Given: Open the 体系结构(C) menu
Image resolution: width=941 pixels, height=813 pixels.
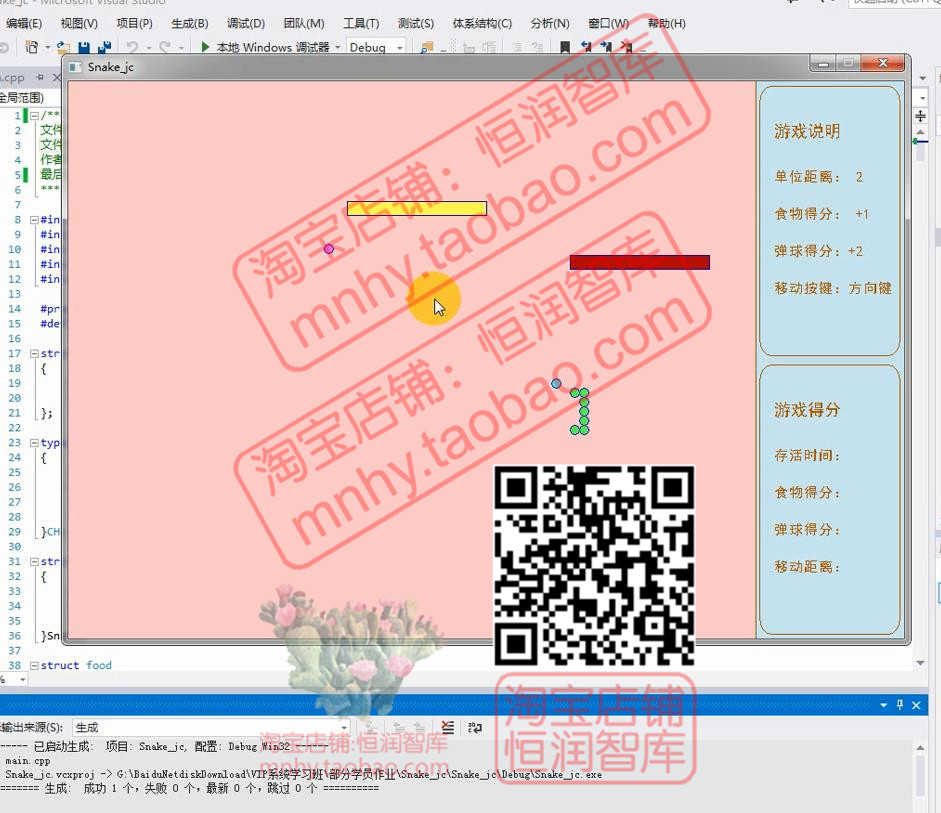Looking at the screenshot, I should pyautogui.click(x=482, y=23).
